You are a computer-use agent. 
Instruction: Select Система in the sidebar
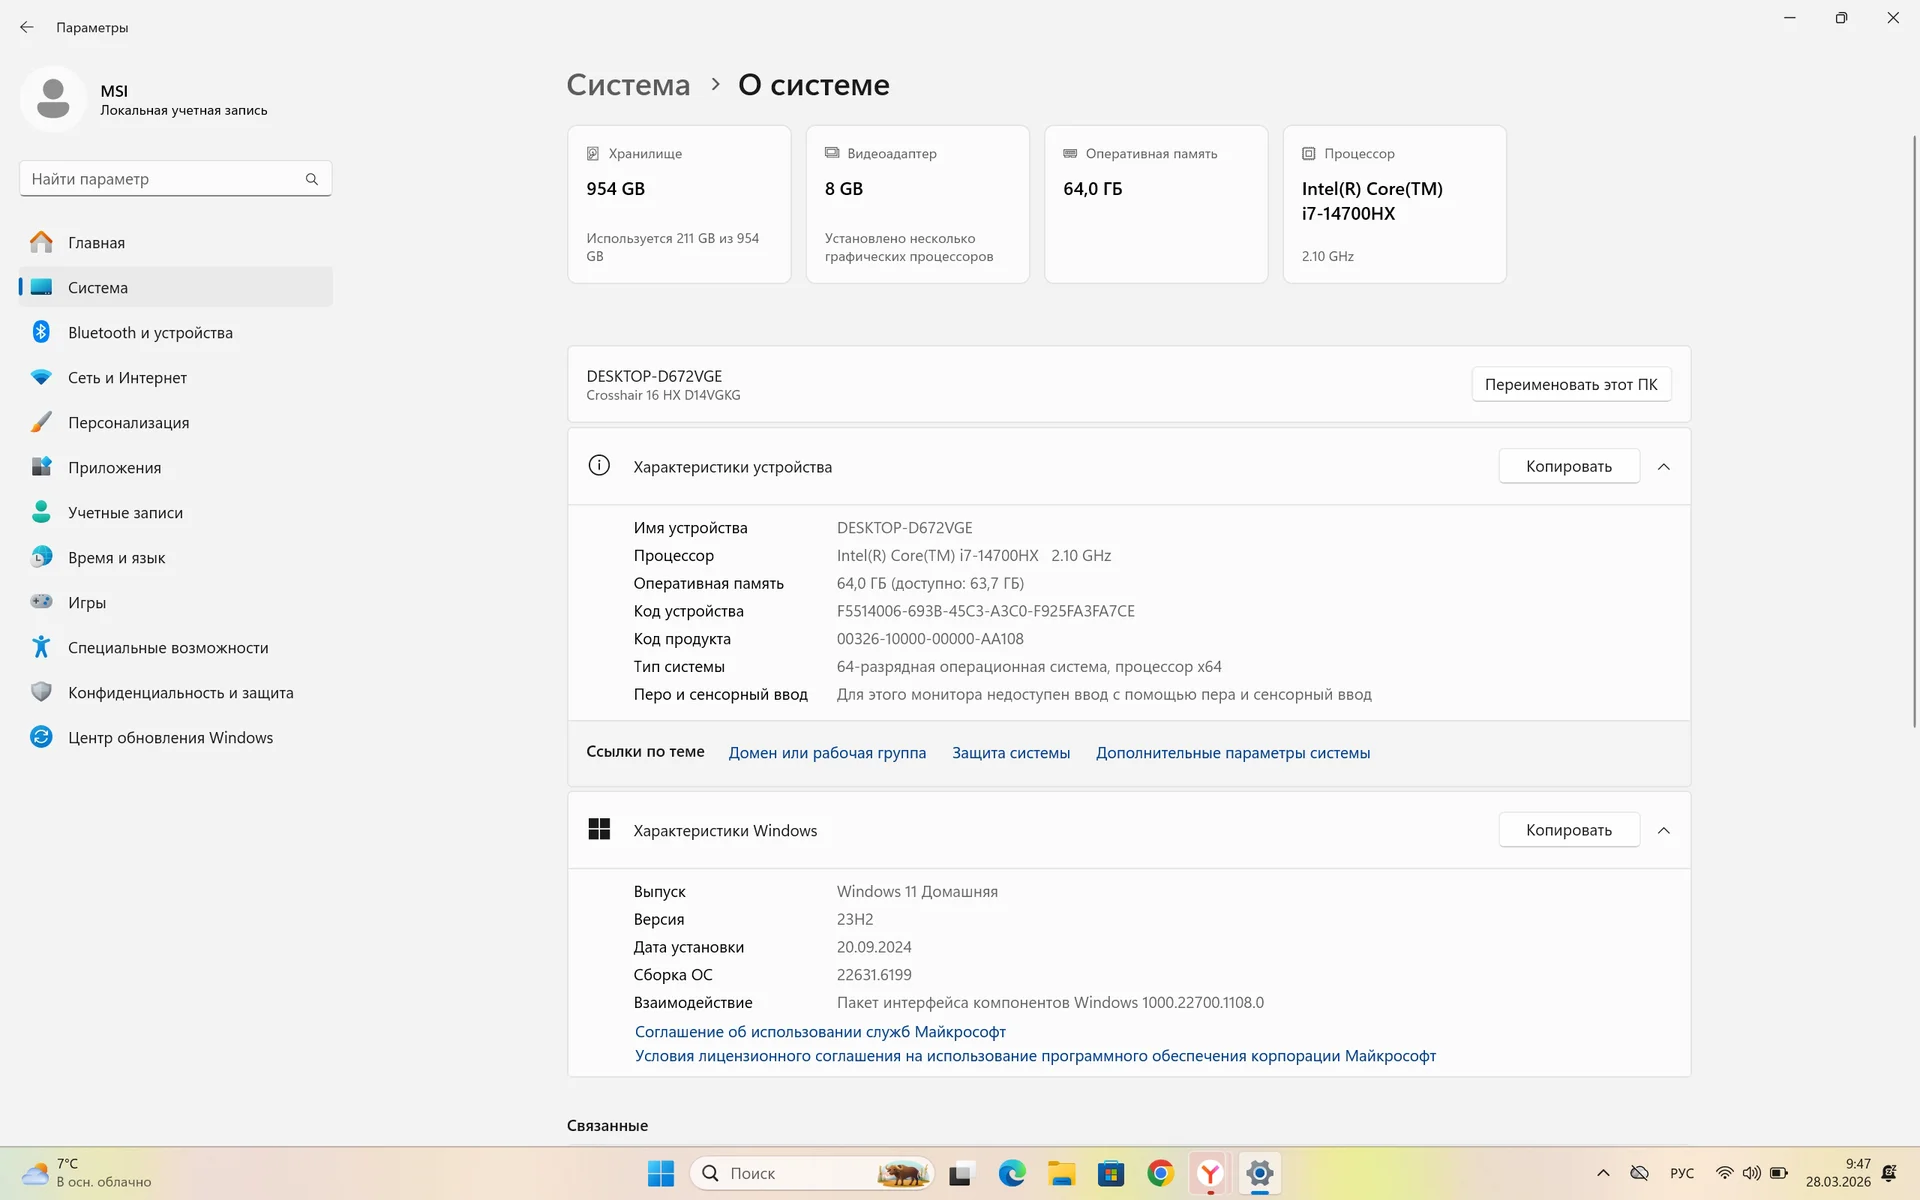pos(176,288)
